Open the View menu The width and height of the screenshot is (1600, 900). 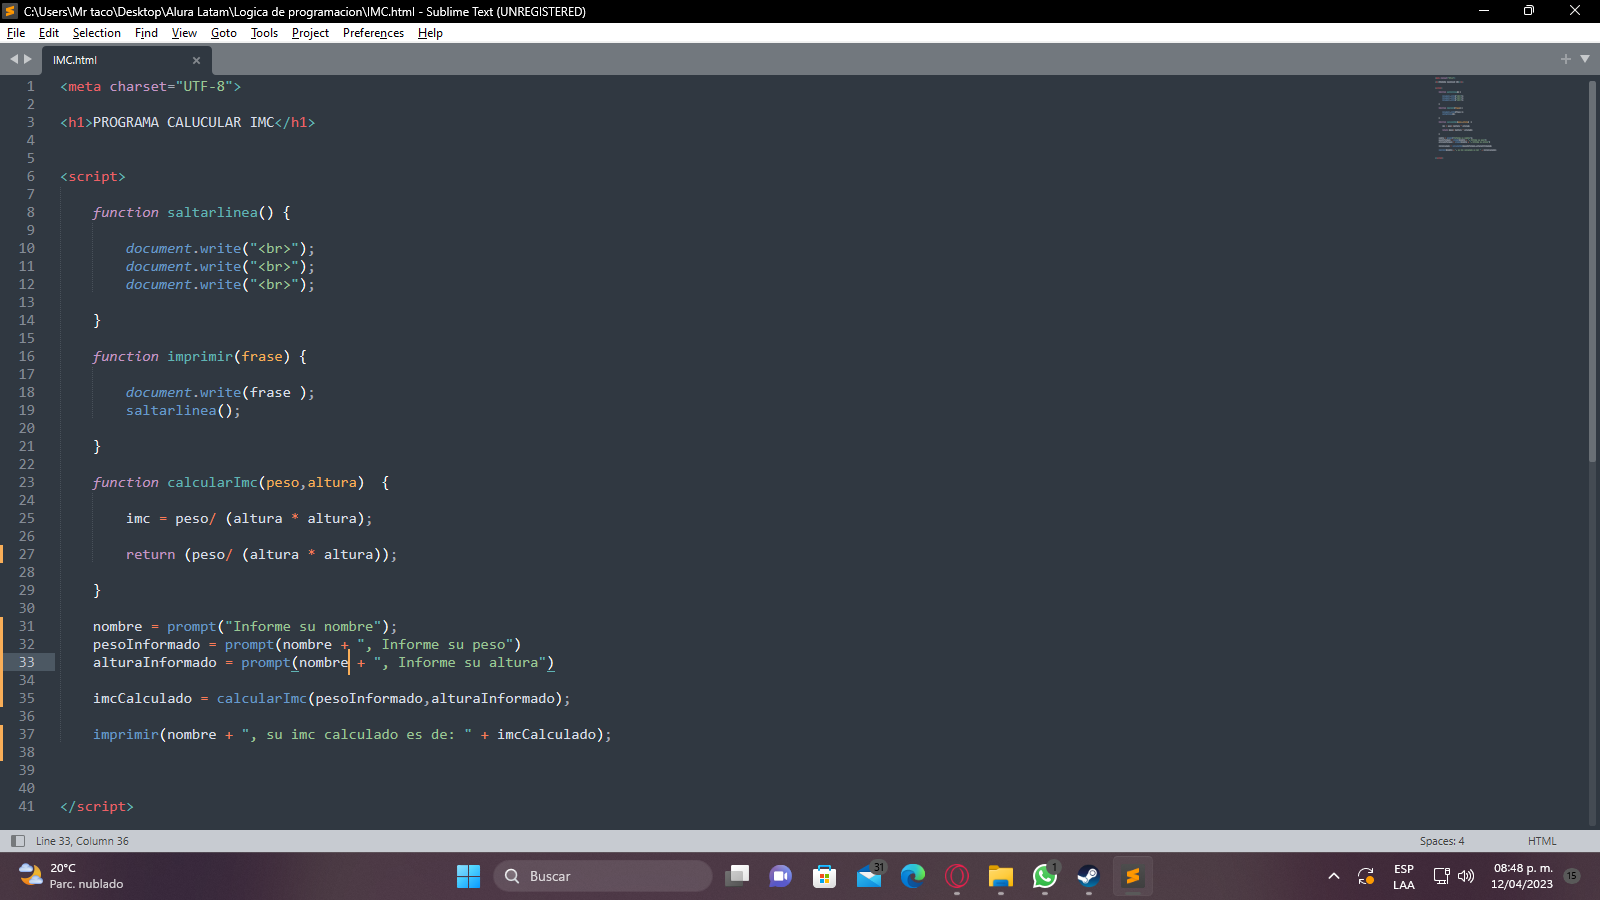pos(184,33)
